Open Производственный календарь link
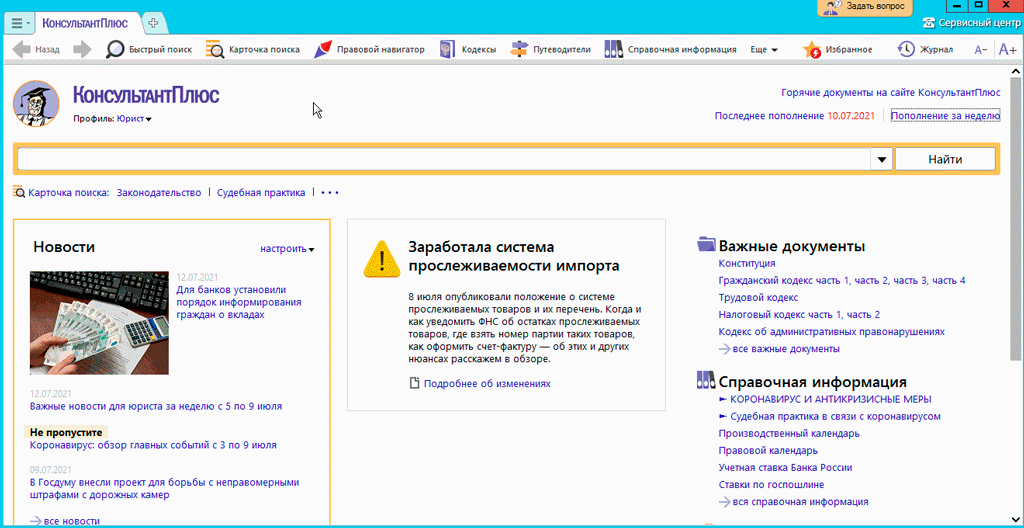The image size is (1024, 528). pos(789,433)
